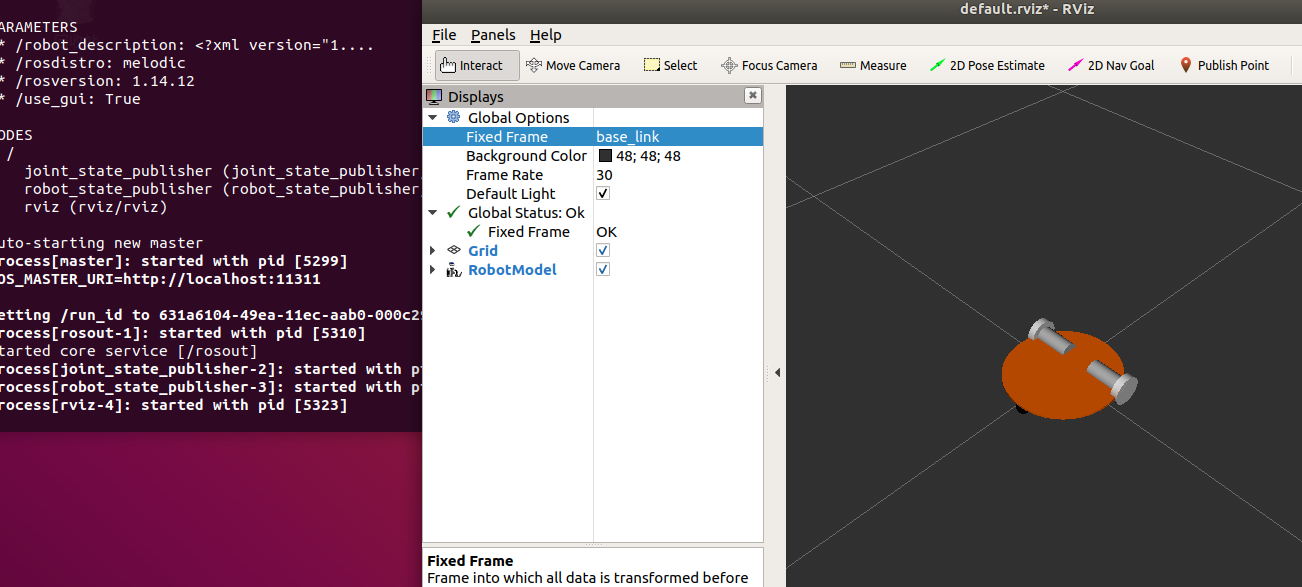
Task: Toggle Grid display visibility
Action: coord(602,250)
